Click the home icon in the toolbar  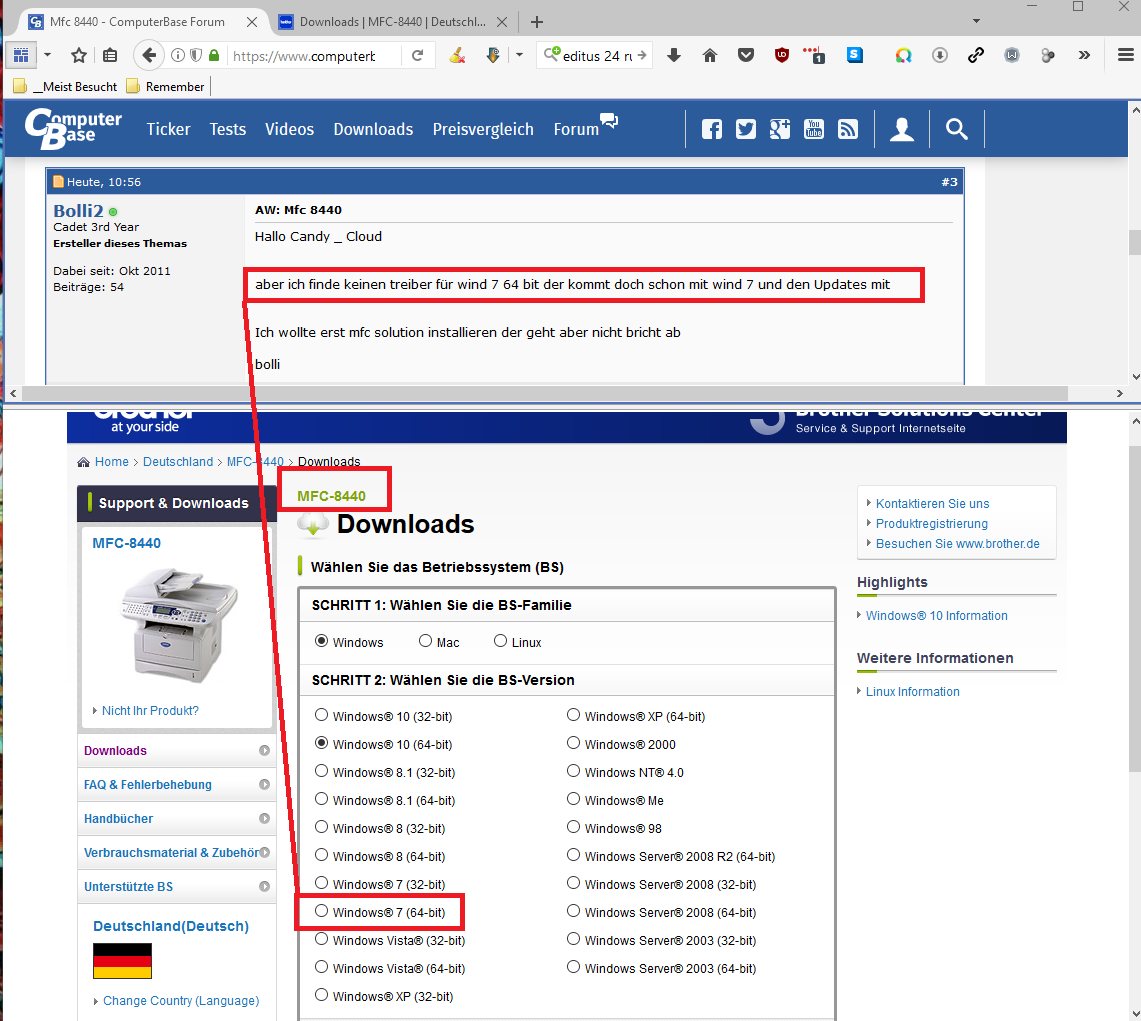(x=709, y=55)
